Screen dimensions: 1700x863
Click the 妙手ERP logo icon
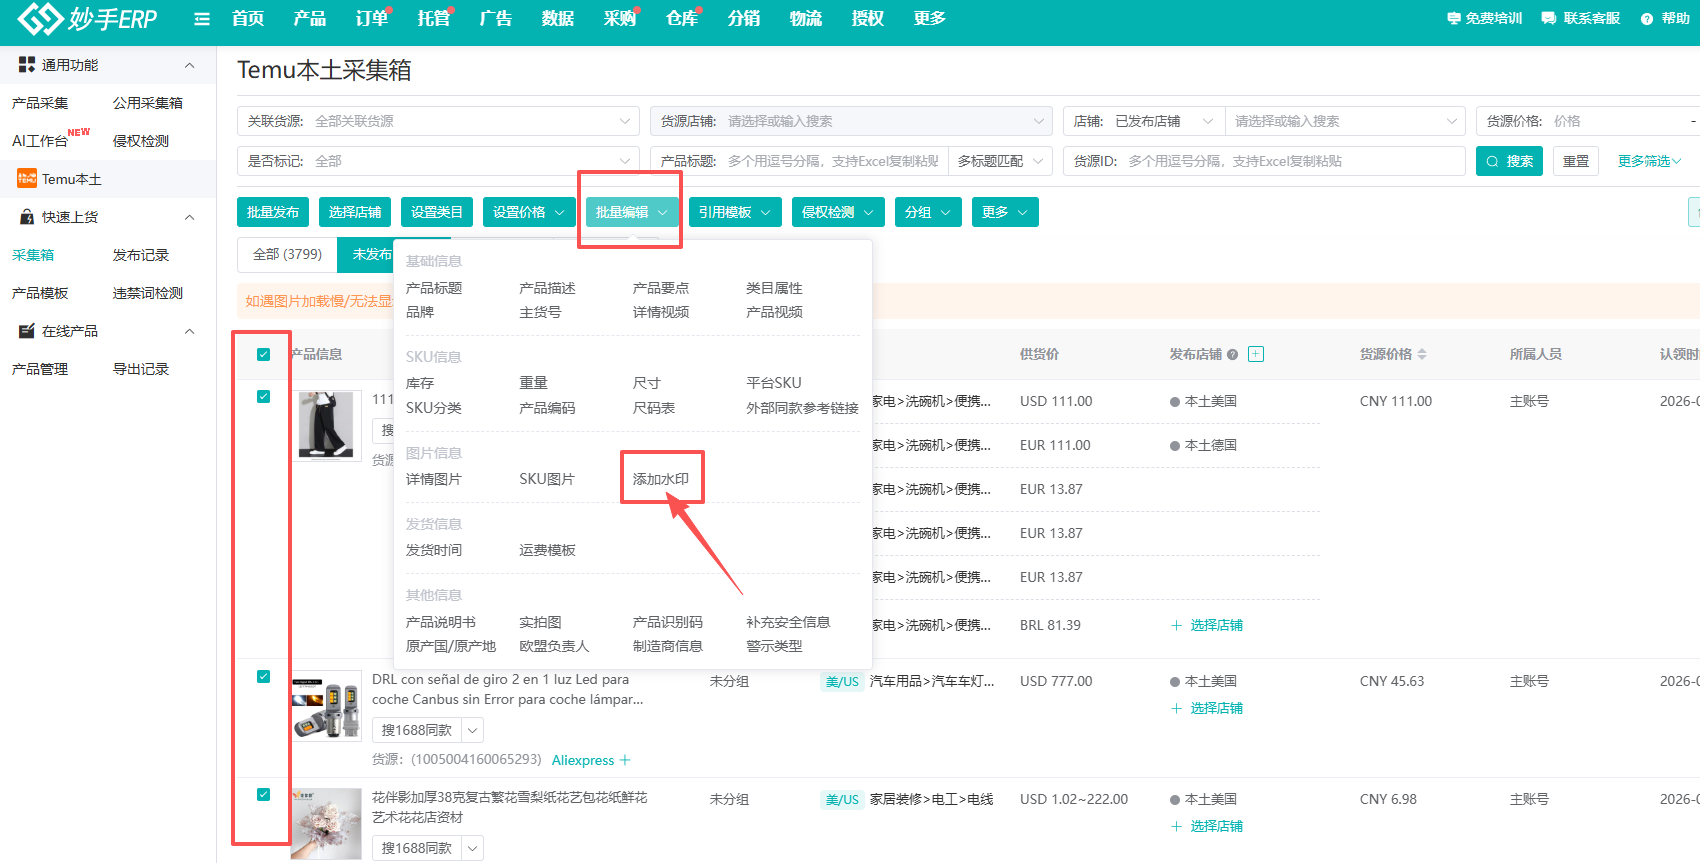tap(40, 18)
